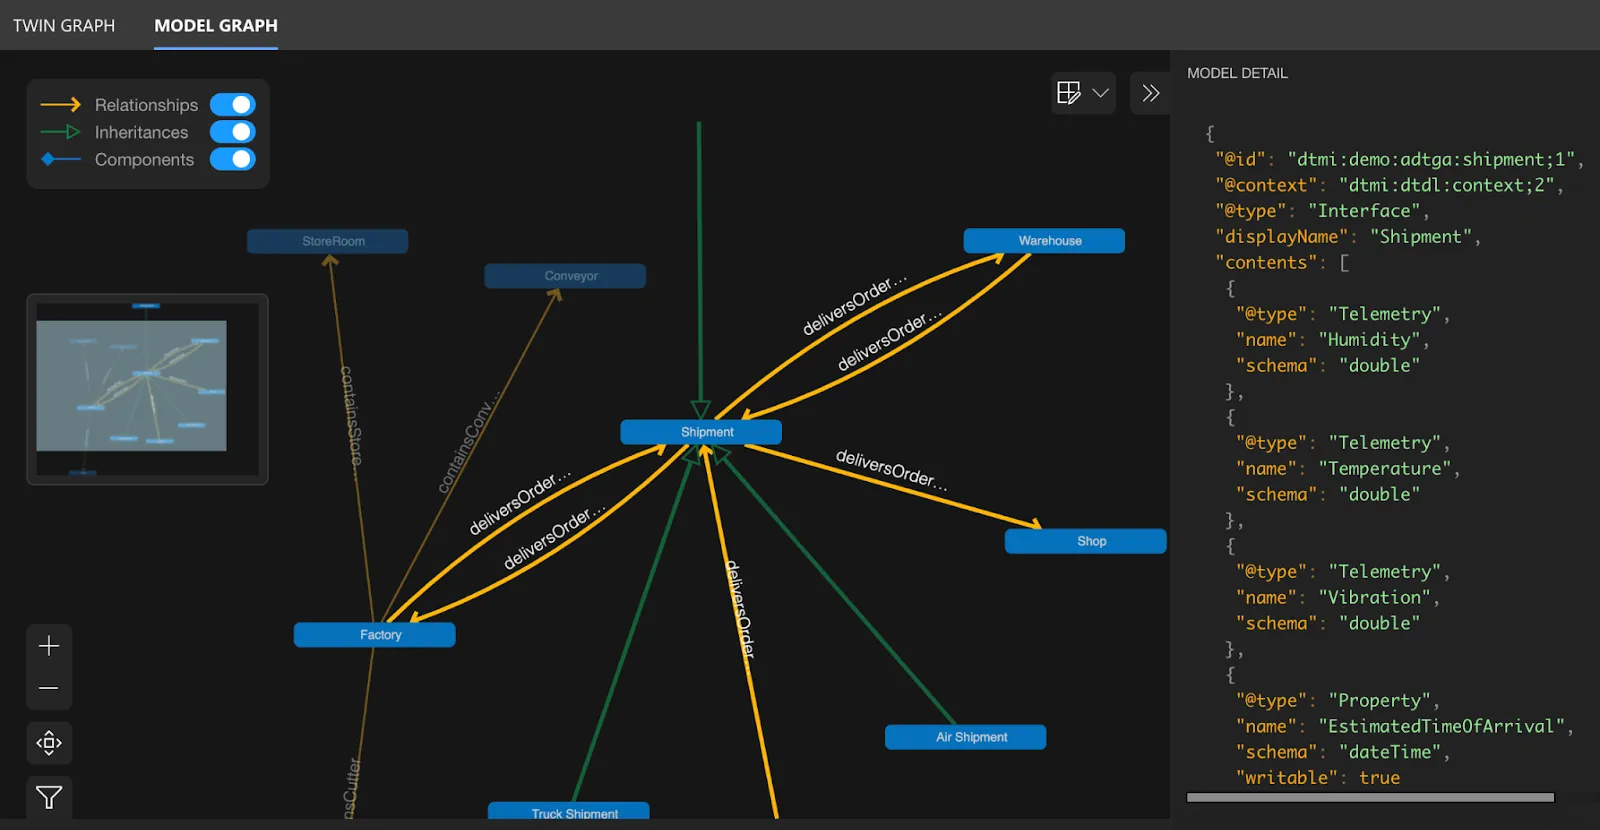Select the Model Graph tab
The image size is (1600, 830).
[x=216, y=25]
